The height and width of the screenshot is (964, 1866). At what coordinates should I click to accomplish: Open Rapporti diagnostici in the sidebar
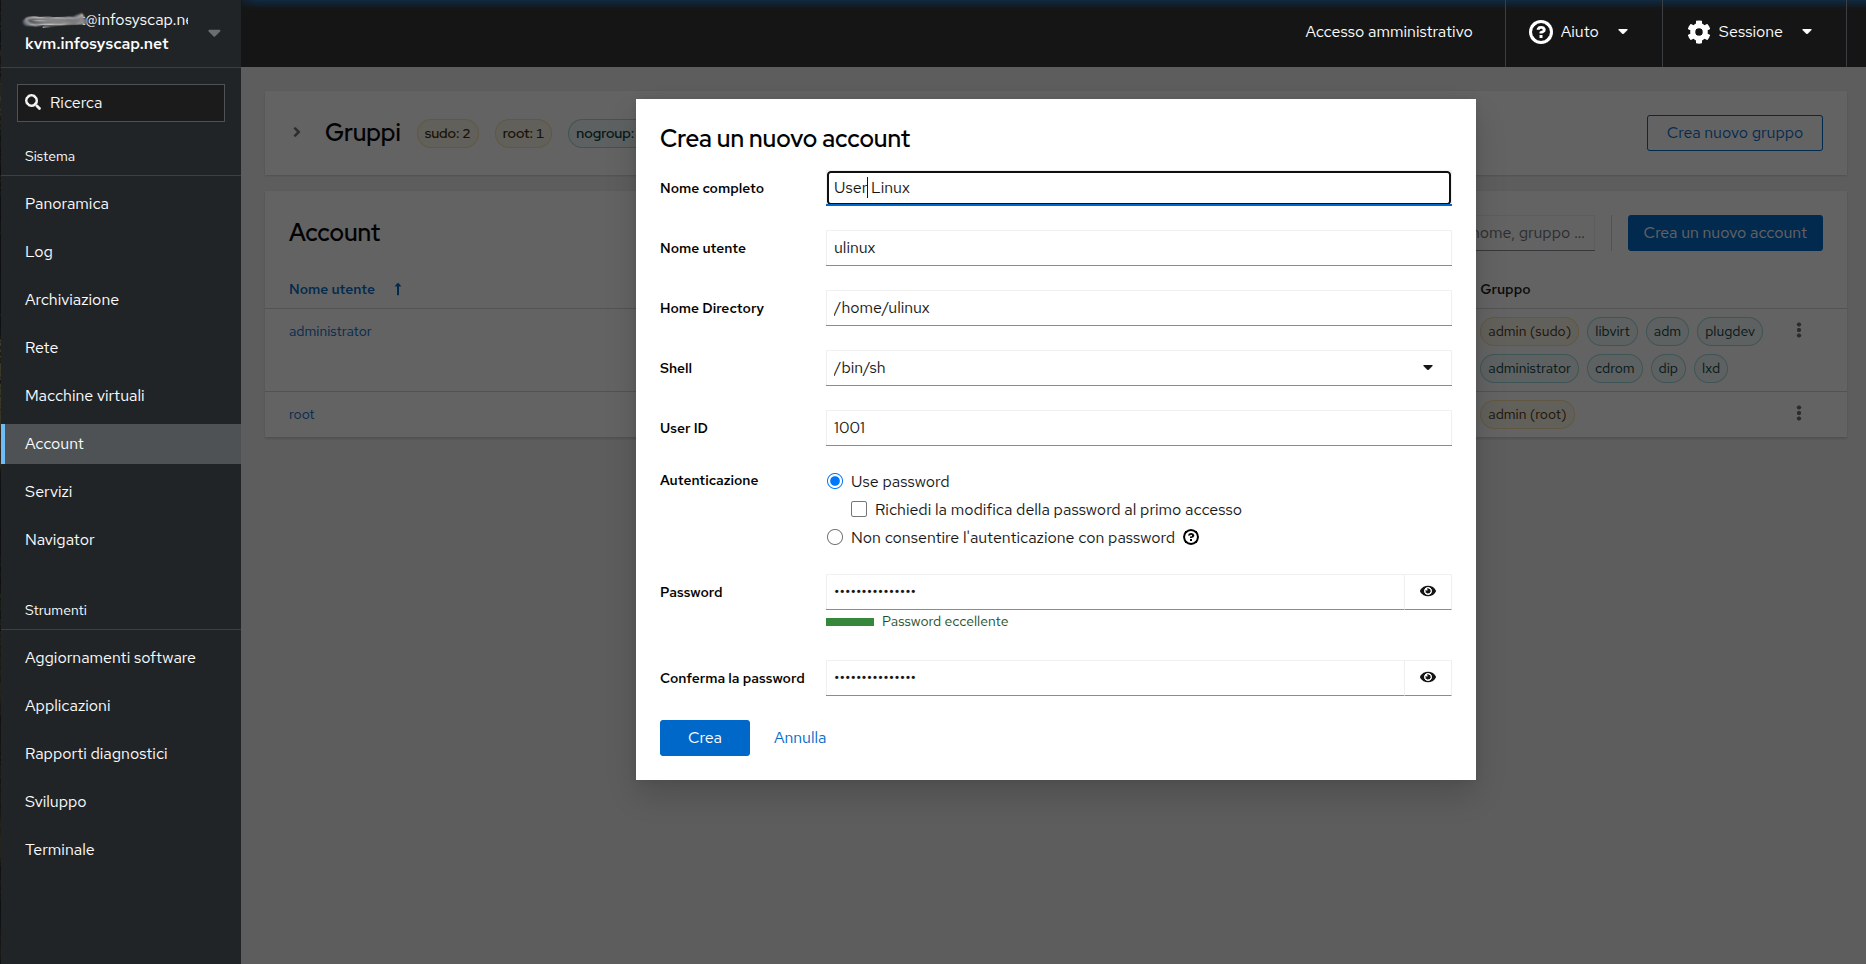coord(120,754)
